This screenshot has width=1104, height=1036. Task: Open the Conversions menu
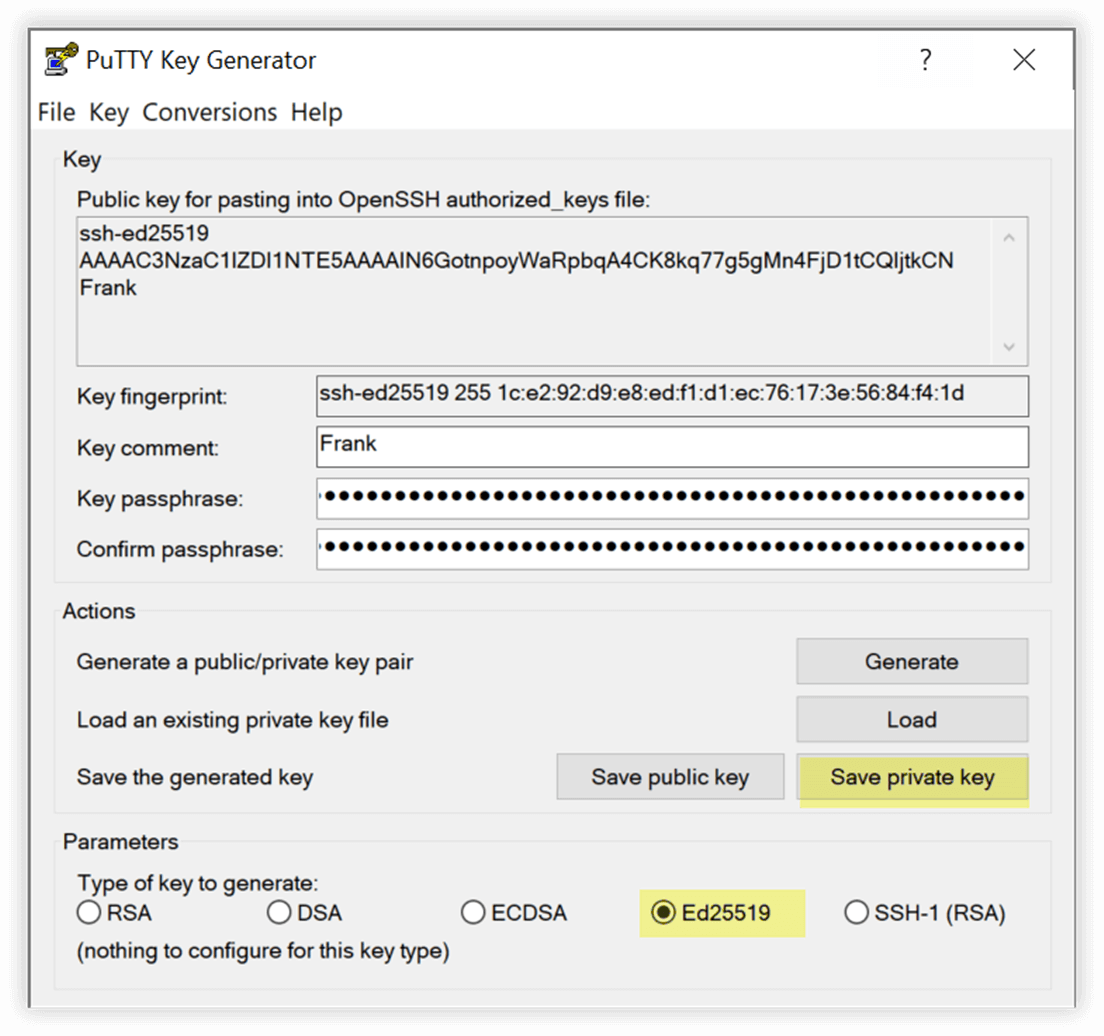click(210, 112)
